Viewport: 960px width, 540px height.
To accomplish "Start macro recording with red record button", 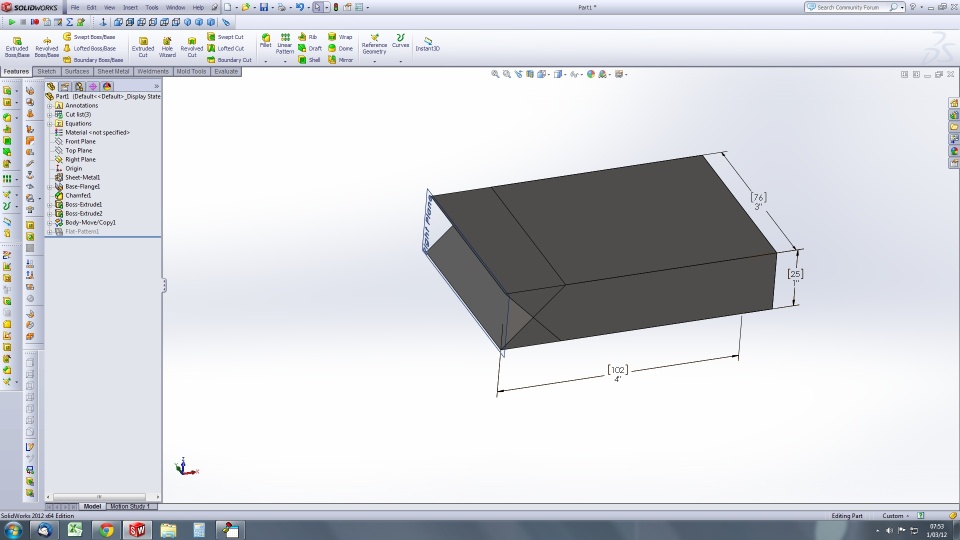I will coord(35,22).
